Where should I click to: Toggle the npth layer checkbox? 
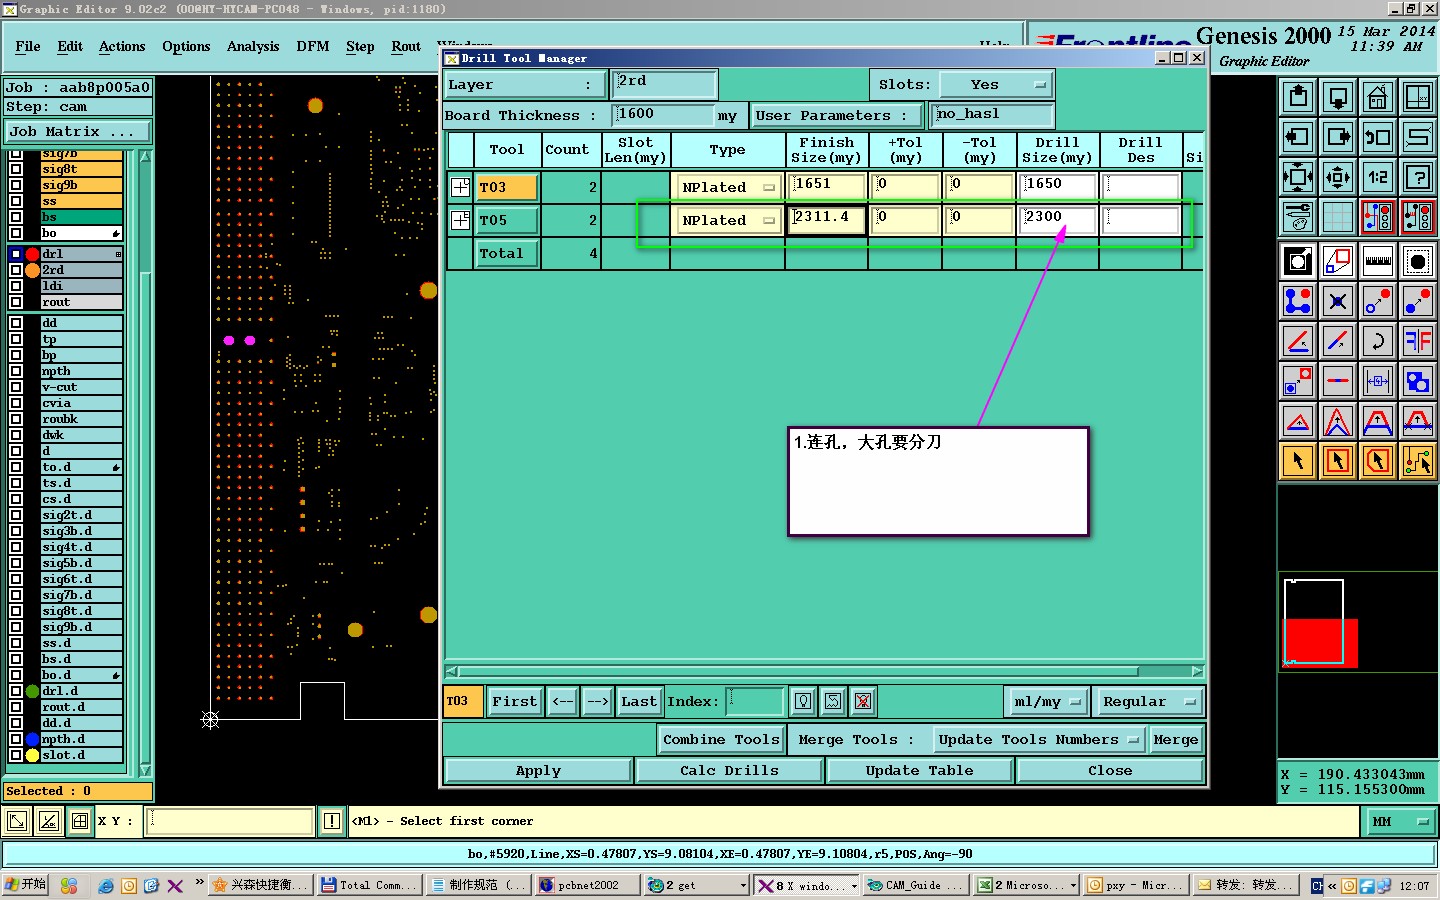click(16, 371)
